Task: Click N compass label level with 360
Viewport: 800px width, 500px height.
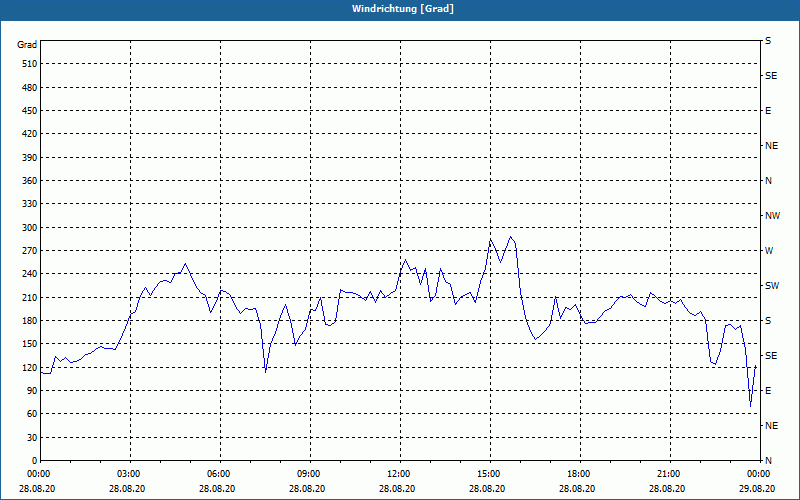Action: click(x=768, y=181)
